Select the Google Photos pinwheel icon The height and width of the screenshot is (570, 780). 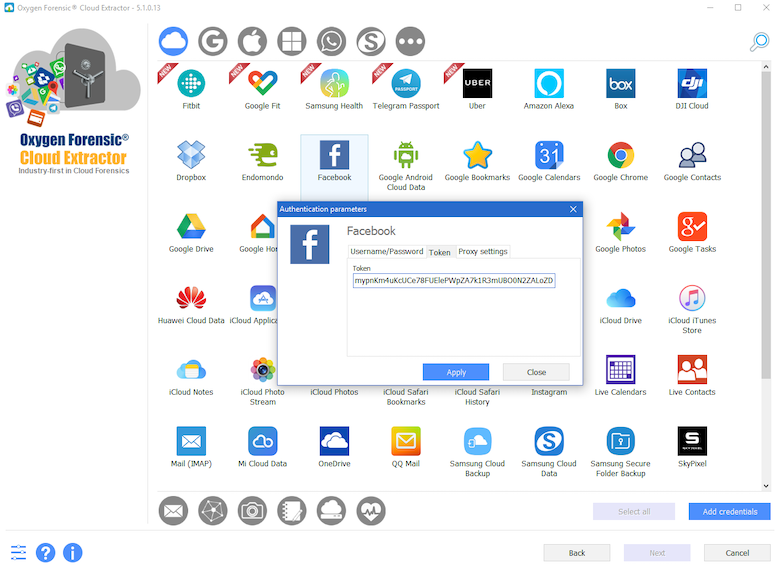[621, 226]
